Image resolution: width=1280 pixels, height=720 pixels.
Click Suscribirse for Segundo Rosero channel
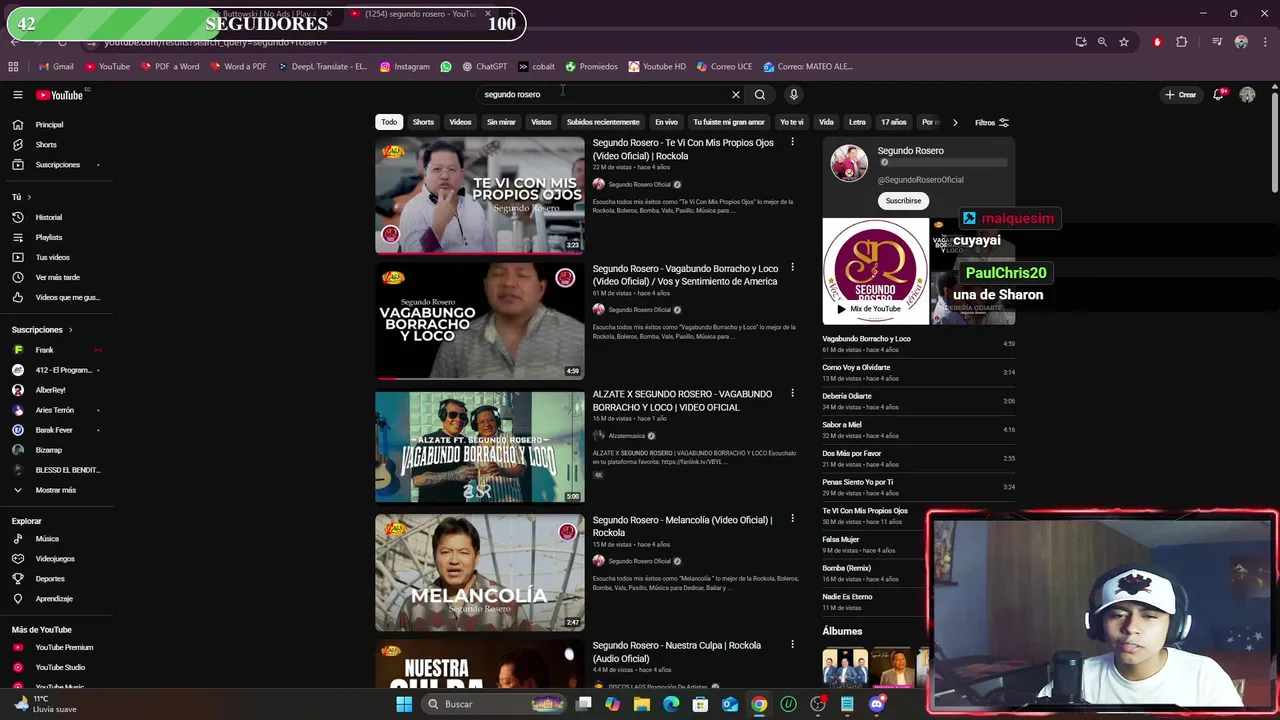click(903, 201)
